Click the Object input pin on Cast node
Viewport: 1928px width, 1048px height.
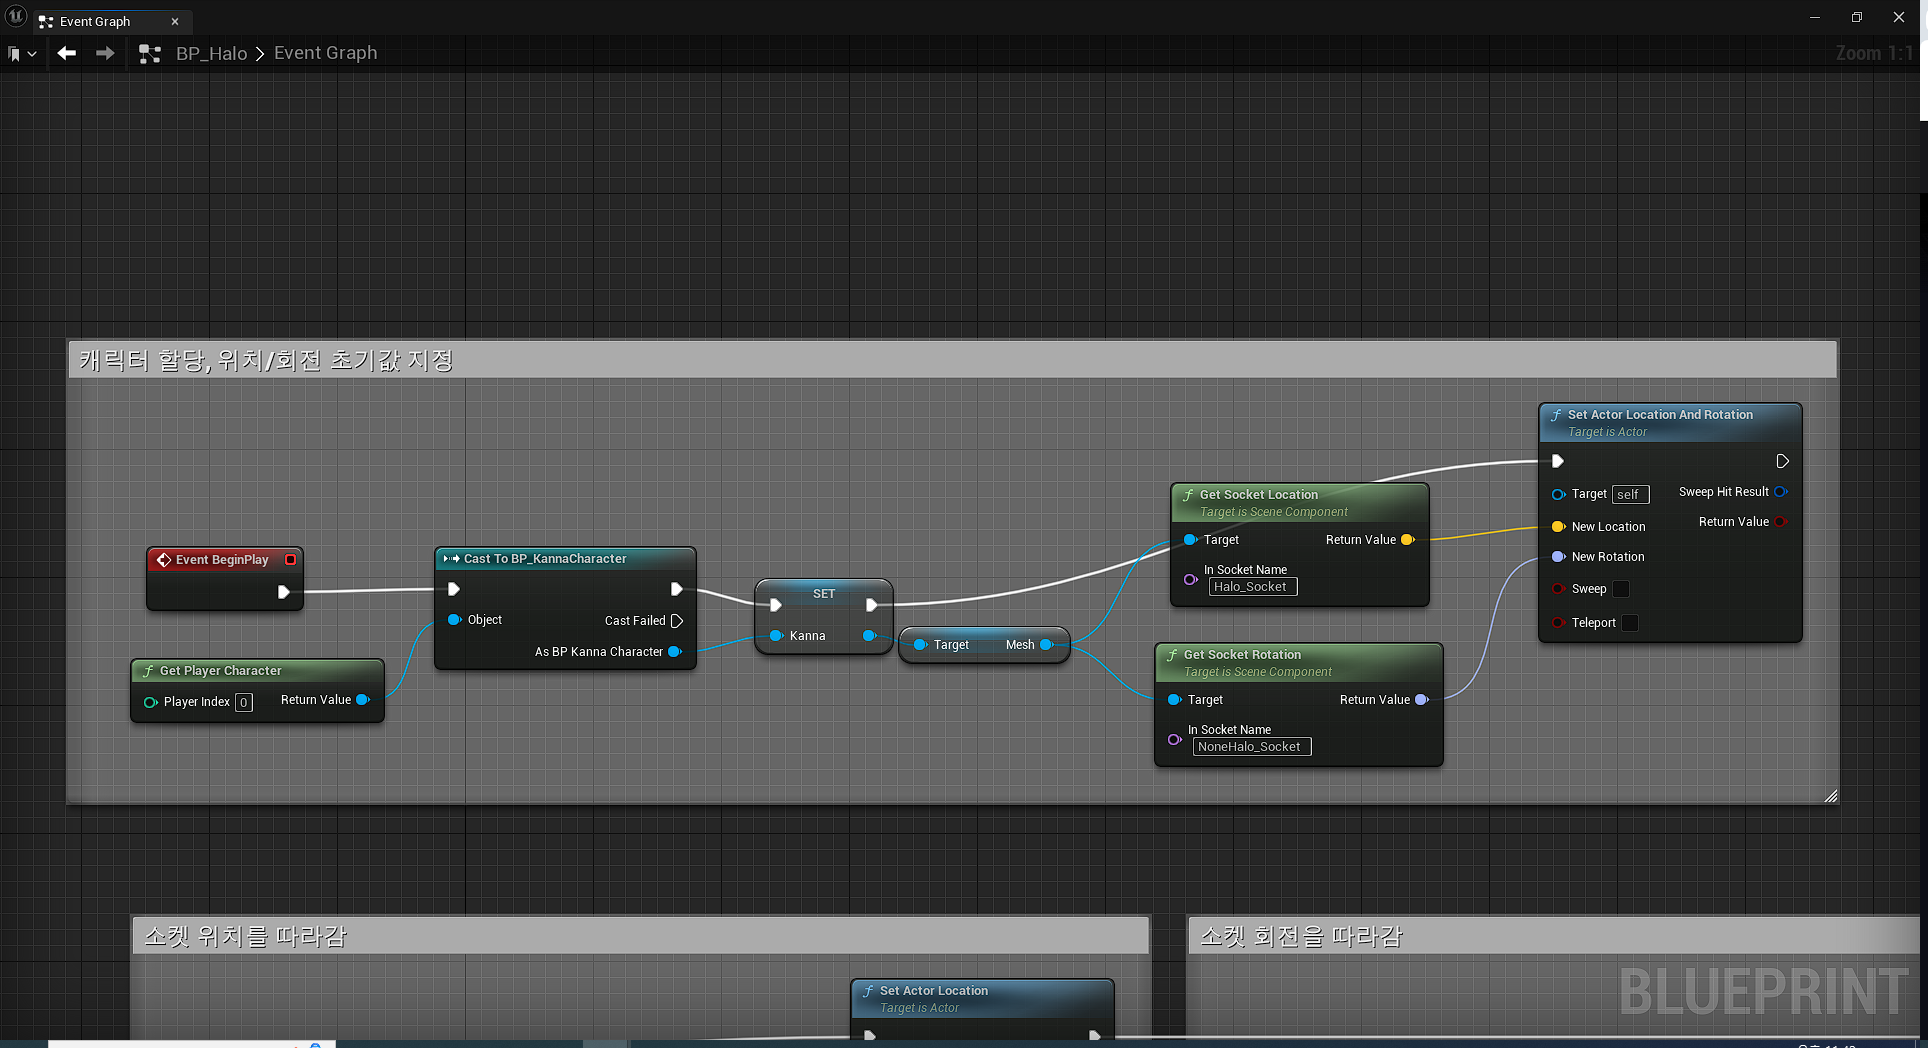[x=454, y=620]
